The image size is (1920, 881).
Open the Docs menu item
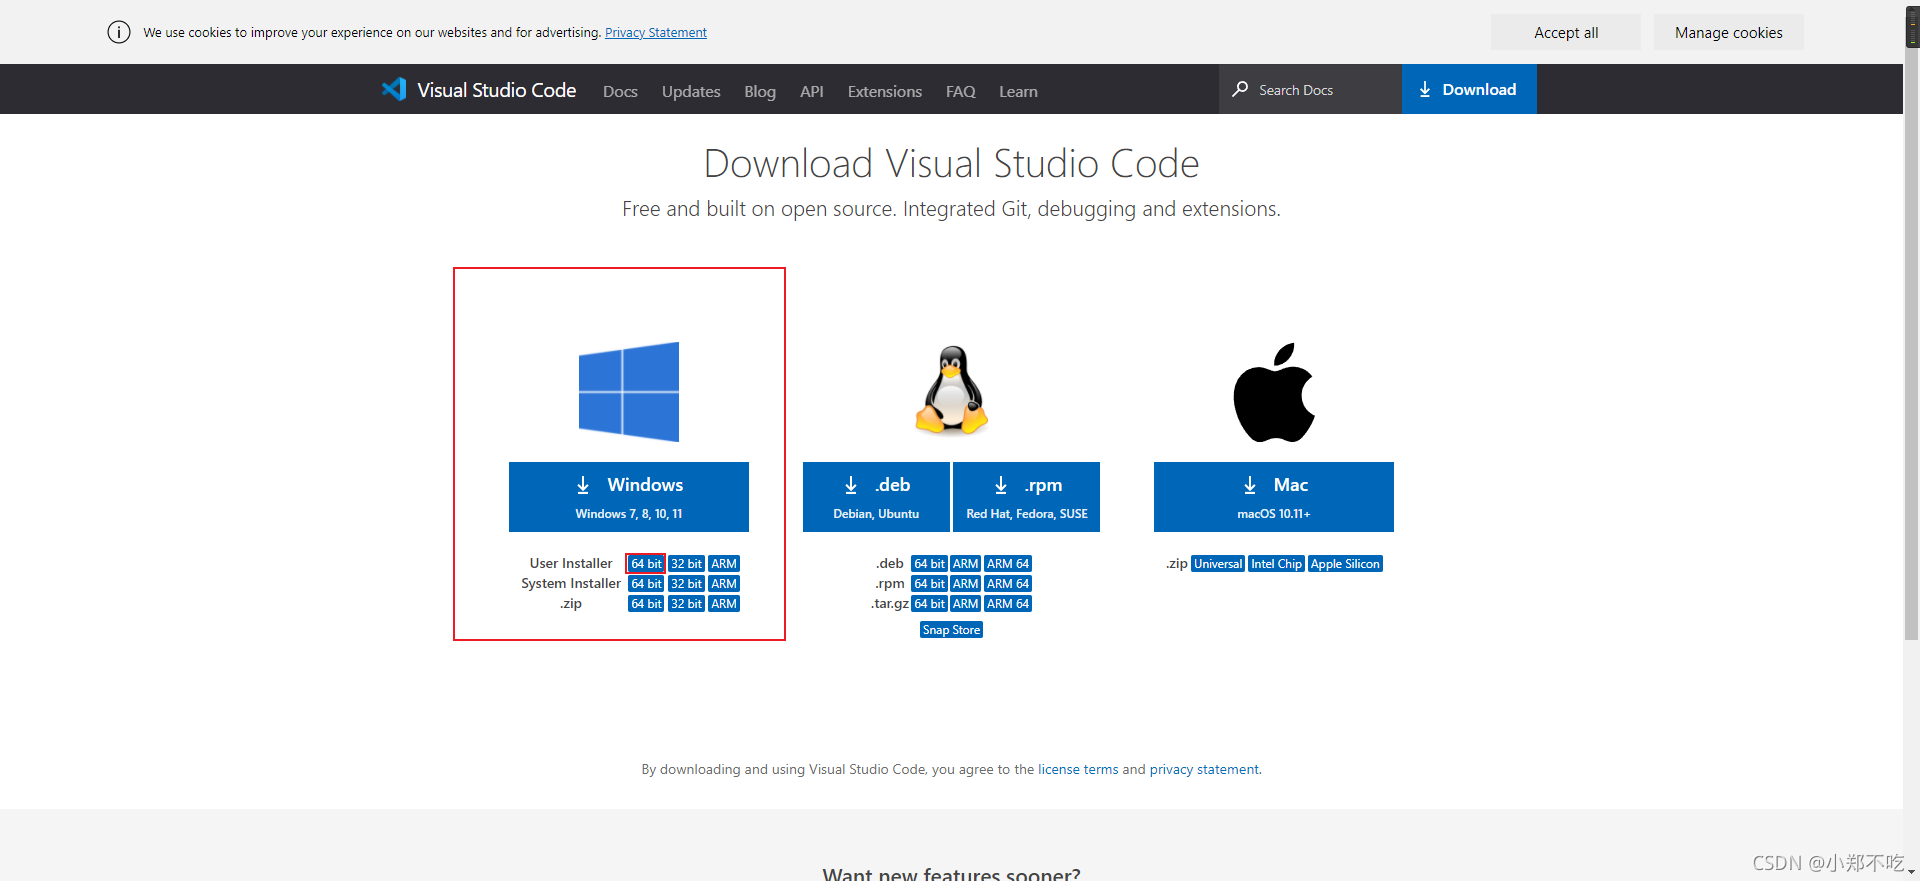(x=620, y=91)
